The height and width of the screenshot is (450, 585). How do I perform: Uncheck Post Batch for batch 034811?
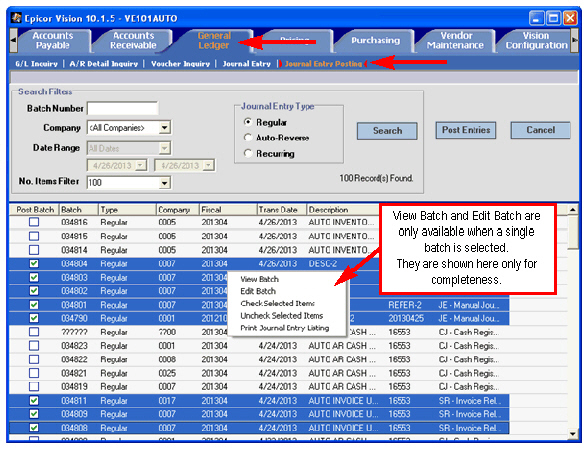point(34,400)
